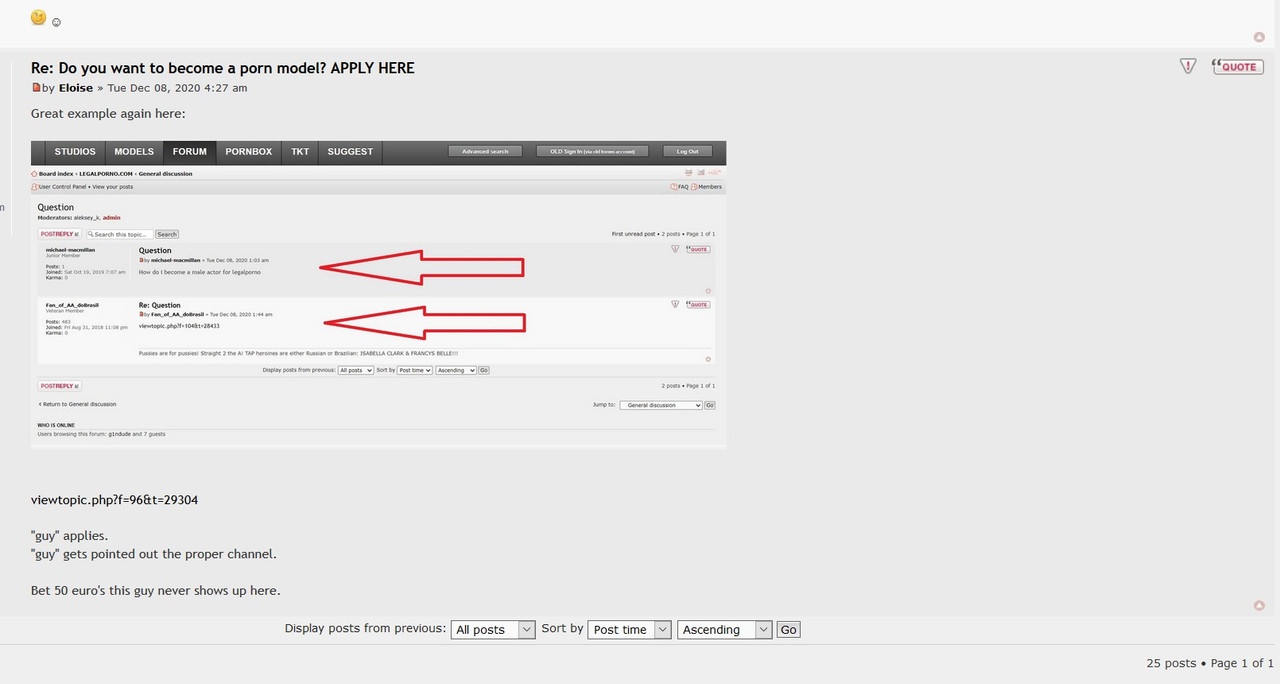Open the embedded forum screenshot image
This screenshot has height=684, width=1280.
[x=378, y=294]
